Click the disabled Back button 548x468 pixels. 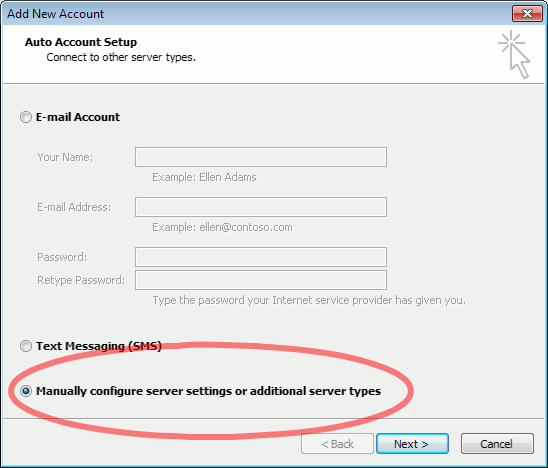click(337, 444)
